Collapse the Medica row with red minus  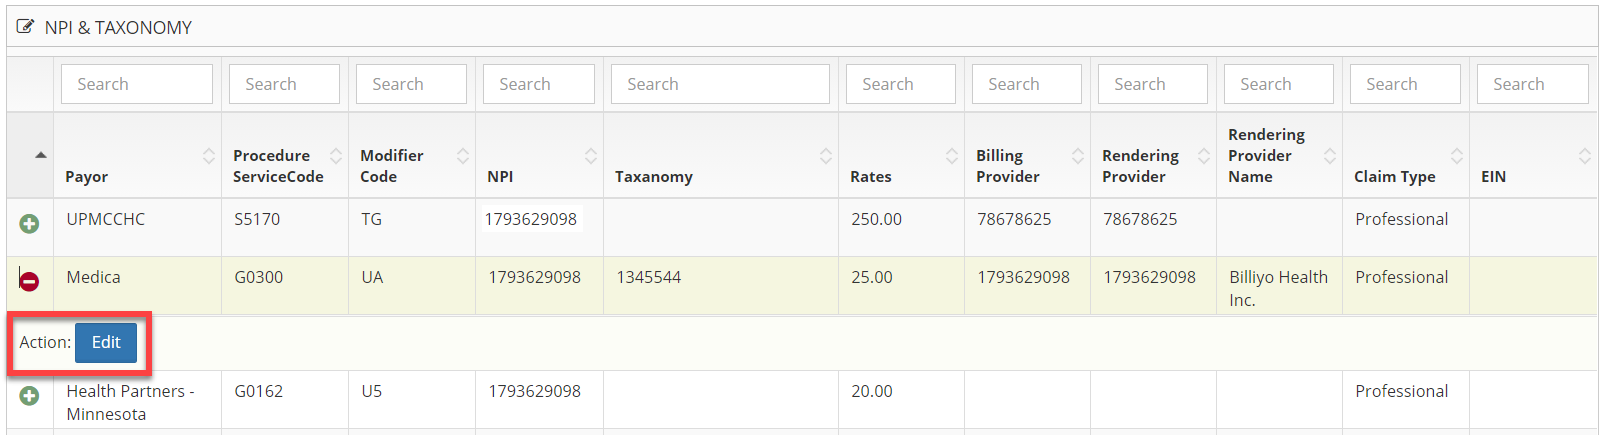(x=29, y=282)
